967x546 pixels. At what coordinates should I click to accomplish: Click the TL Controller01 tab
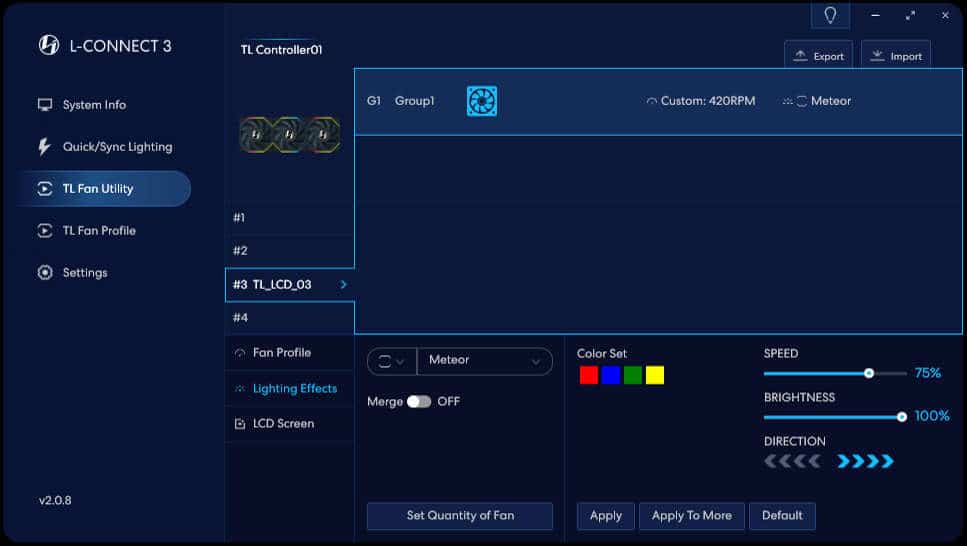coord(281,49)
